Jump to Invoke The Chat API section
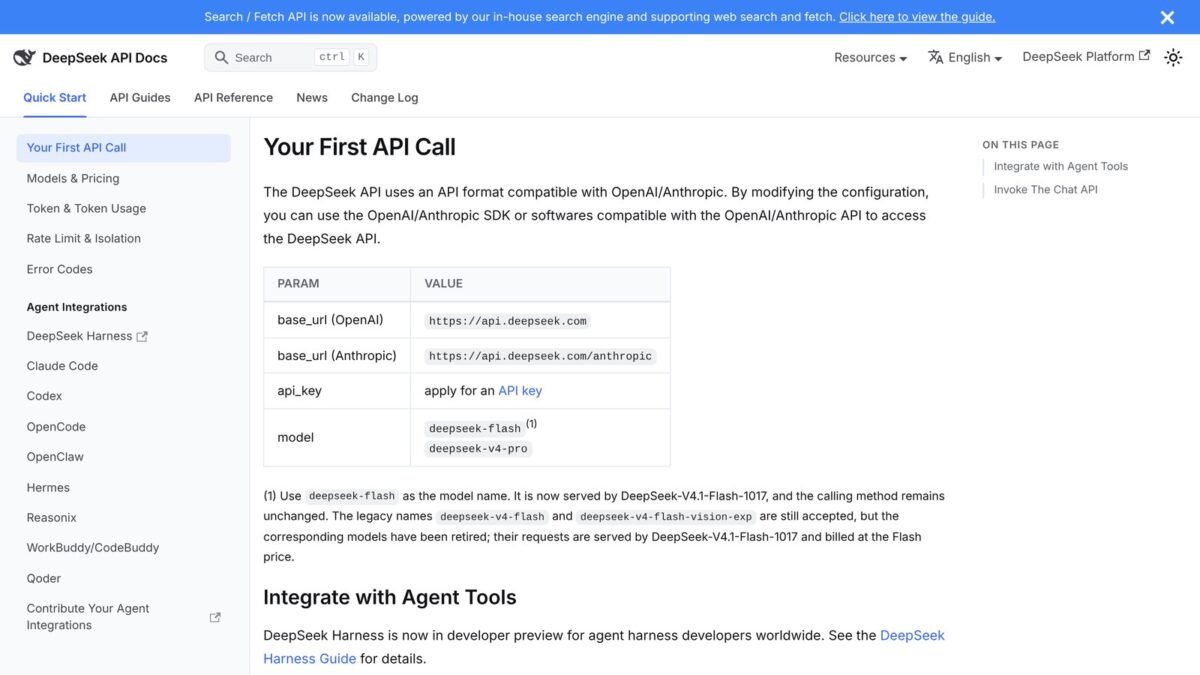This screenshot has height=675, width=1200. tap(1045, 190)
